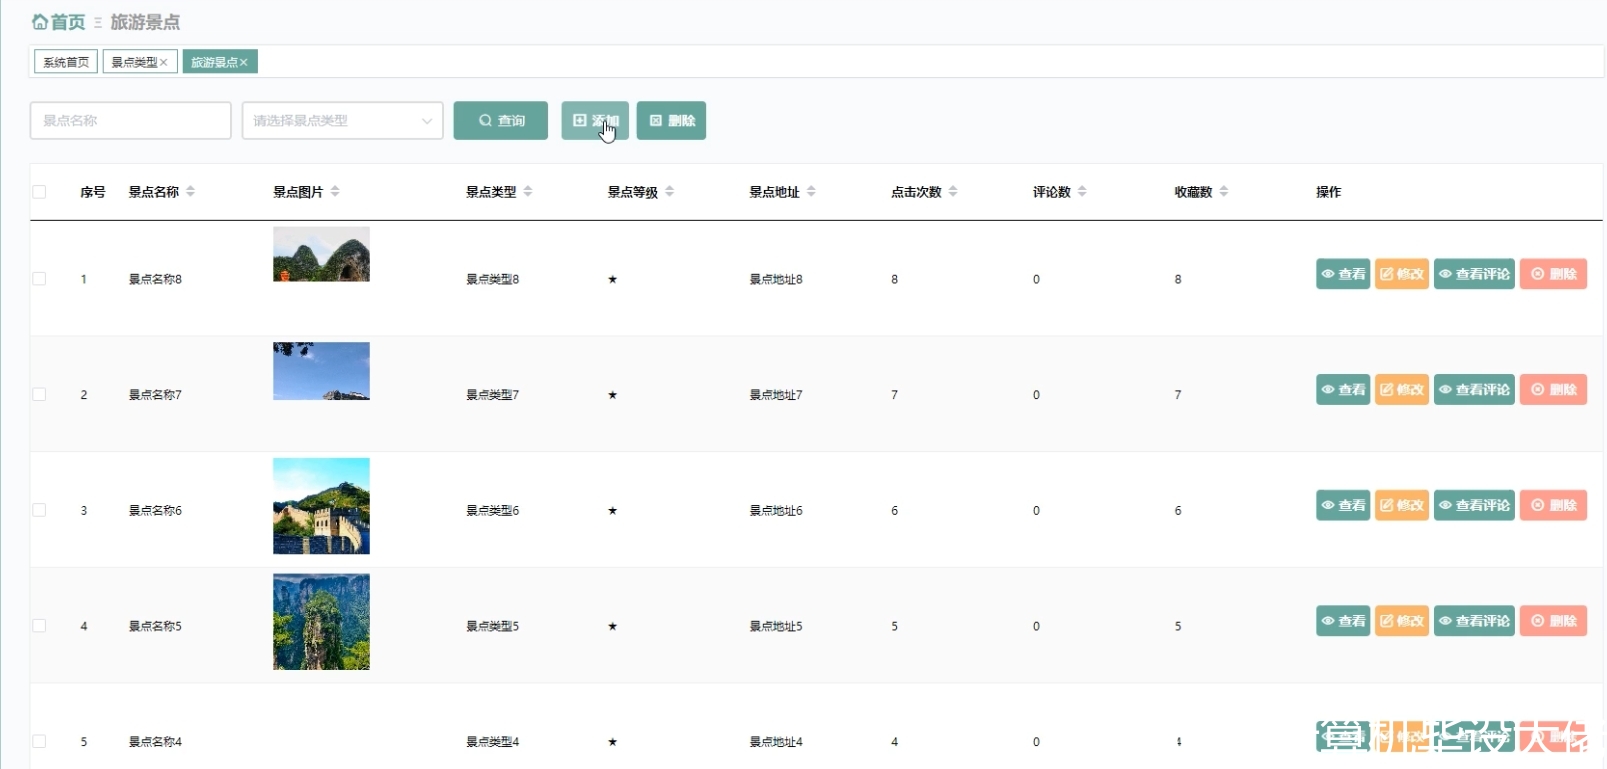Click the 景点名称 search input field
Screen dimensions: 1607x769
click(x=131, y=120)
